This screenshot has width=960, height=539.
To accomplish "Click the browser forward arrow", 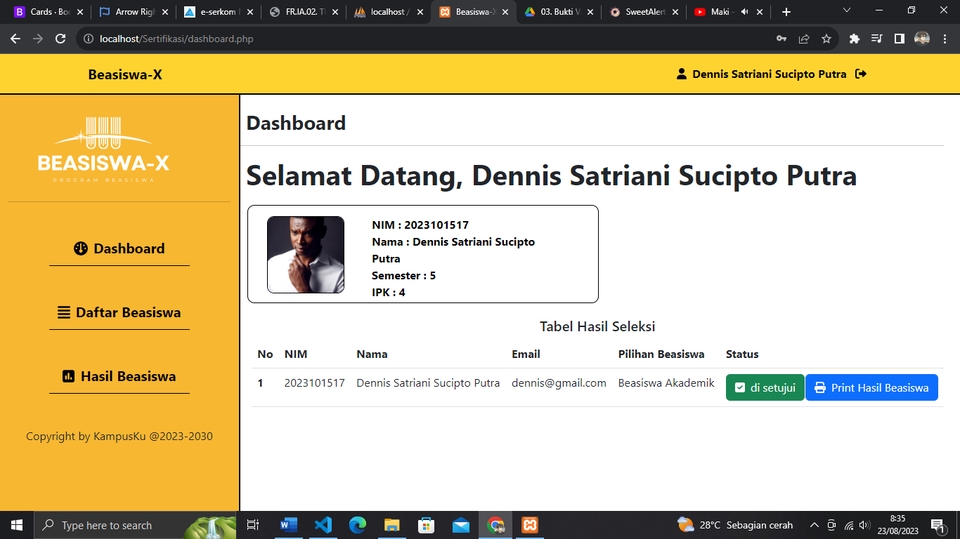I will tap(38, 39).
